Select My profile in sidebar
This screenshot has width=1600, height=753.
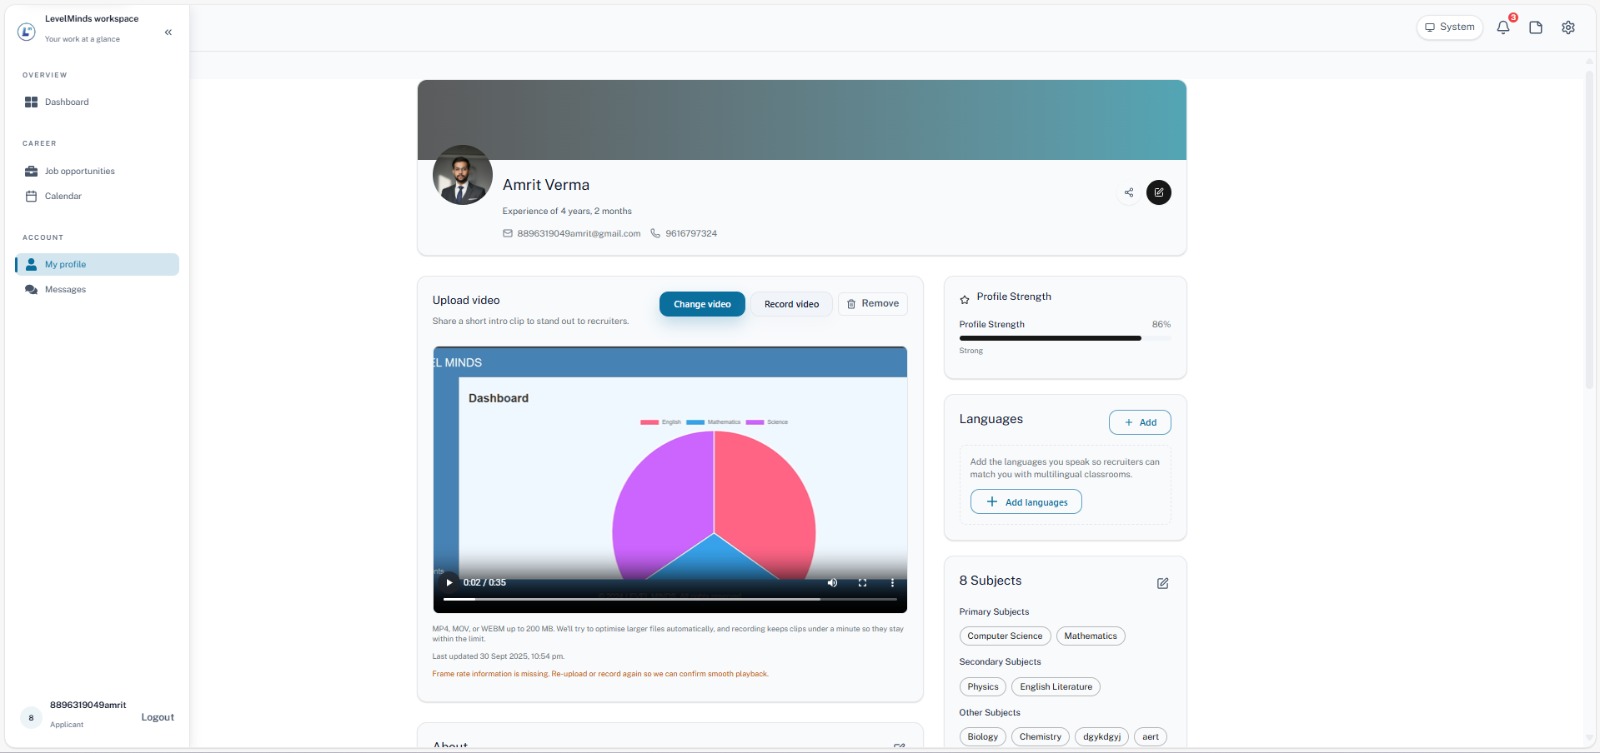(x=97, y=264)
